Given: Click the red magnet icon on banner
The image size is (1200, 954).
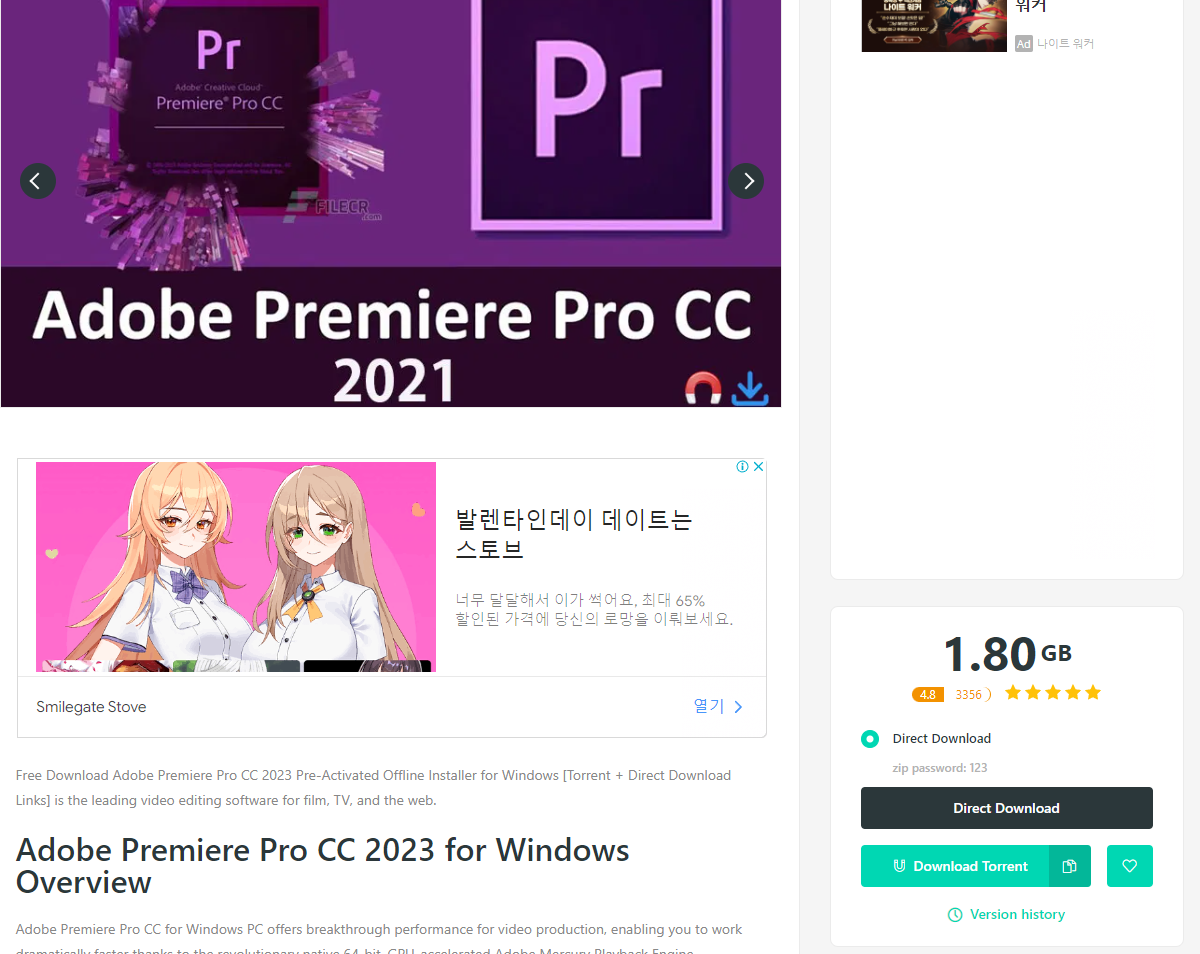Looking at the screenshot, I should 703,388.
